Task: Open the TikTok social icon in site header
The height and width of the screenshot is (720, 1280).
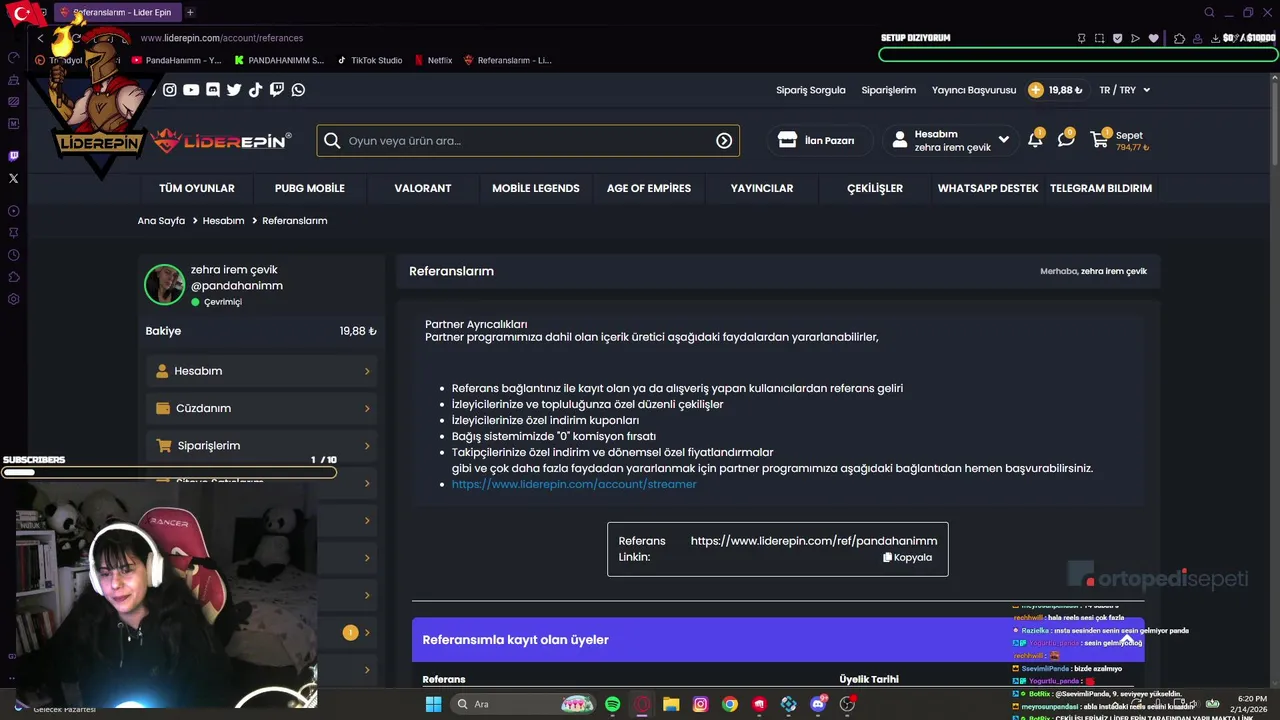Action: pyautogui.click(x=255, y=90)
